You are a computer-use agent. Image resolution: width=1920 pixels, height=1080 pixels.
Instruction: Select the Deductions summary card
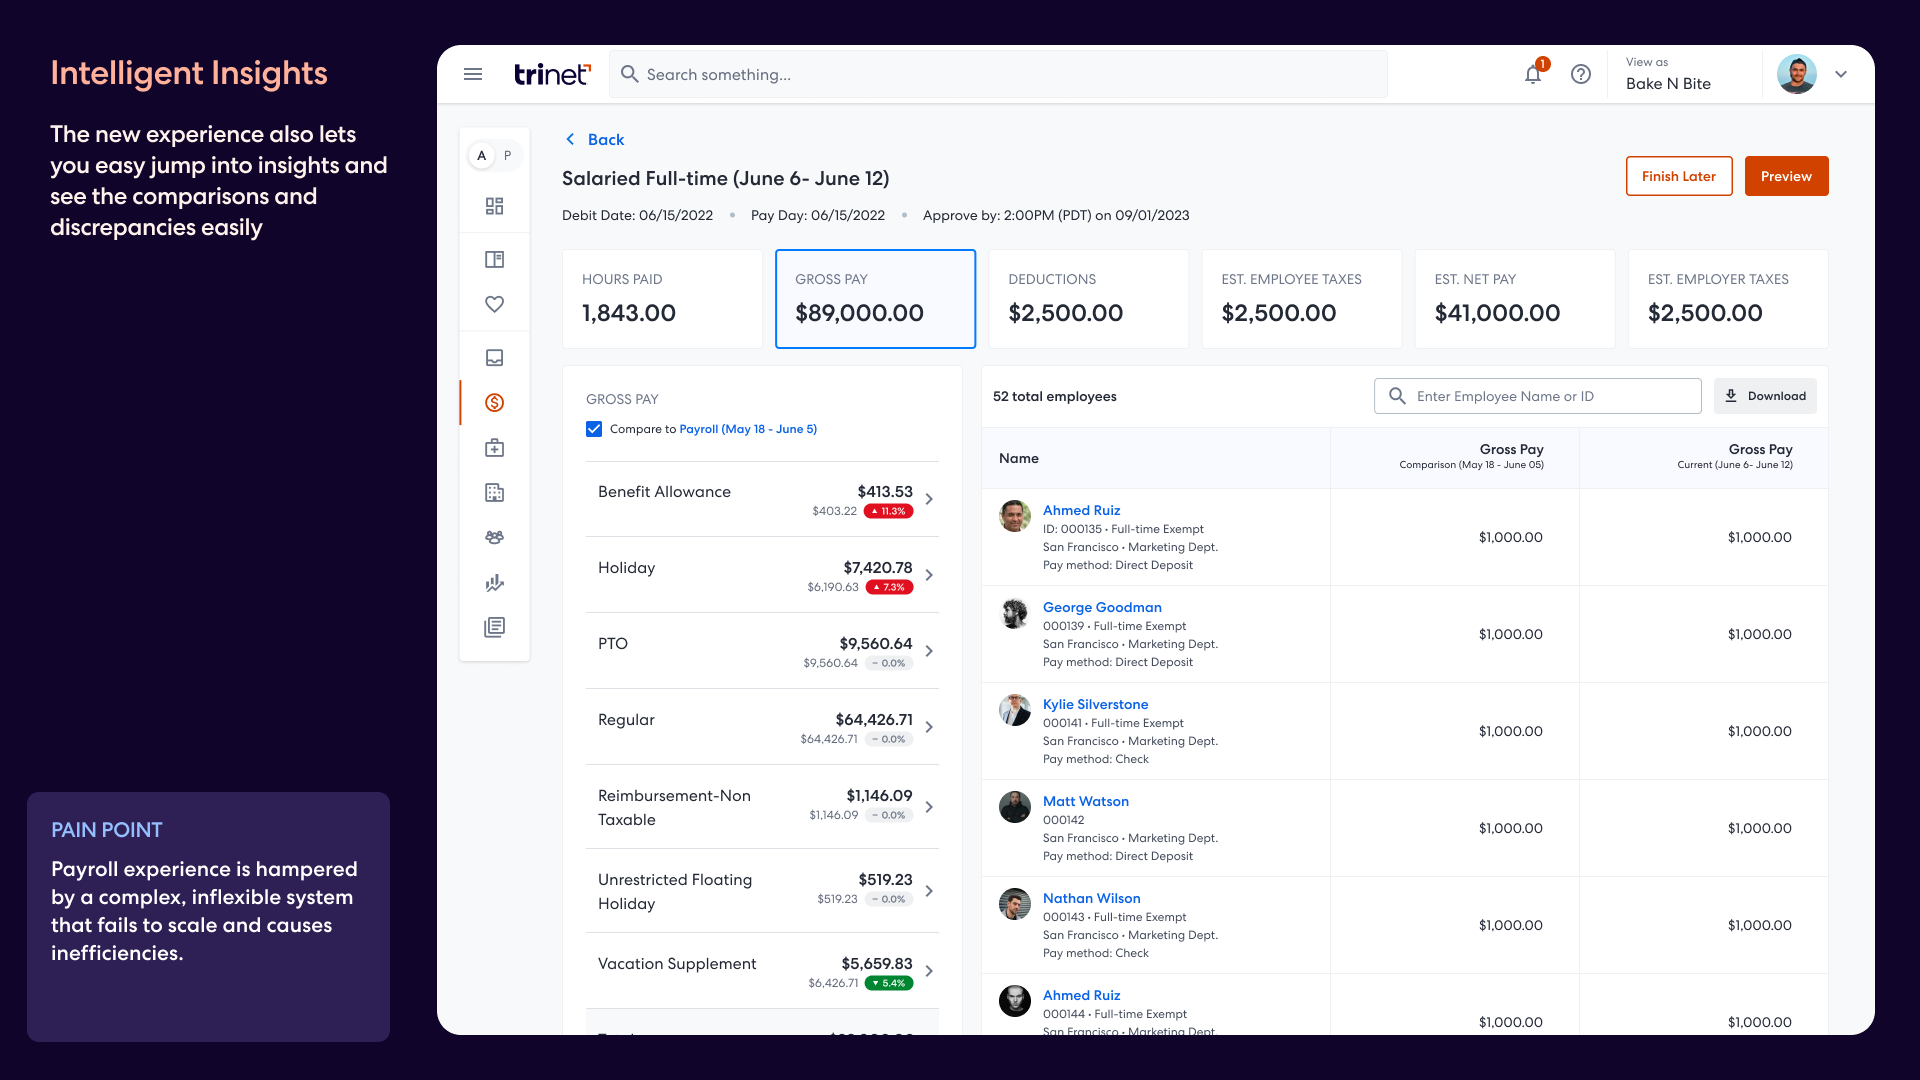(1088, 298)
